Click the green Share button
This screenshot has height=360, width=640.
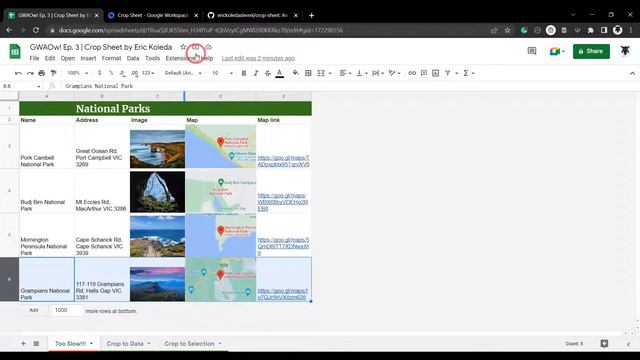click(591, 51)
